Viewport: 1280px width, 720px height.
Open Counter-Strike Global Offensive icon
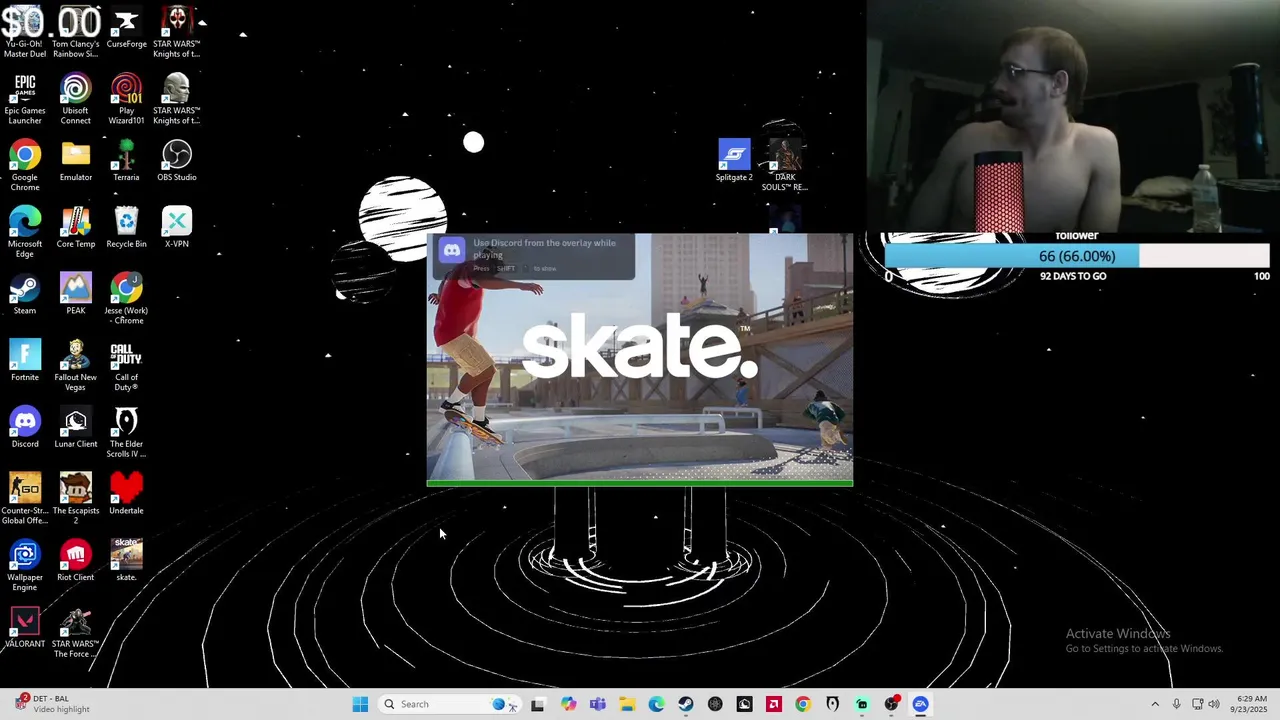pos(25,499)
